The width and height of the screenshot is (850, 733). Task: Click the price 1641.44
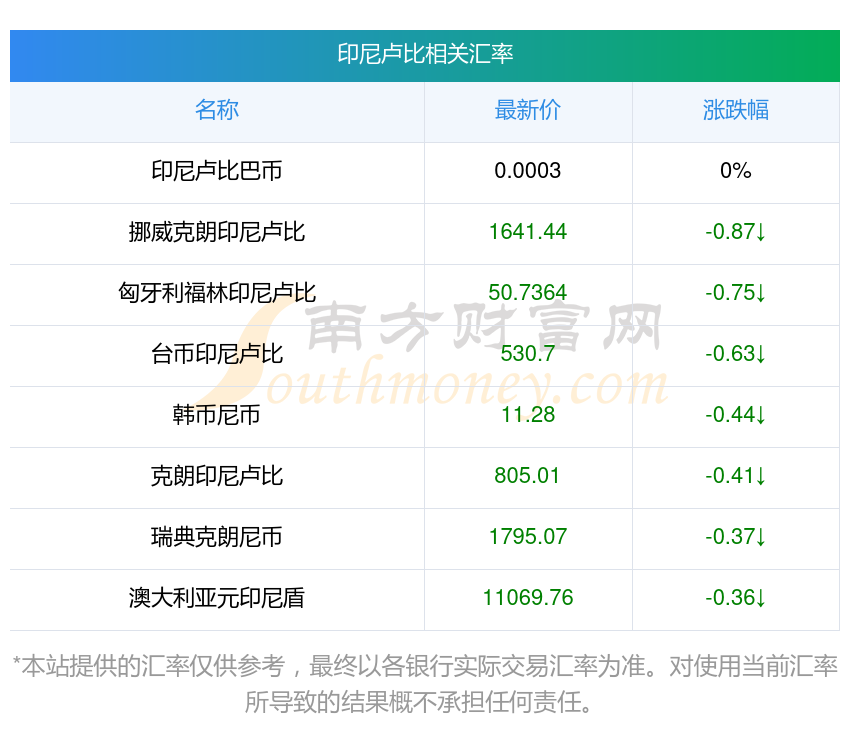click(x=527, y=232)
